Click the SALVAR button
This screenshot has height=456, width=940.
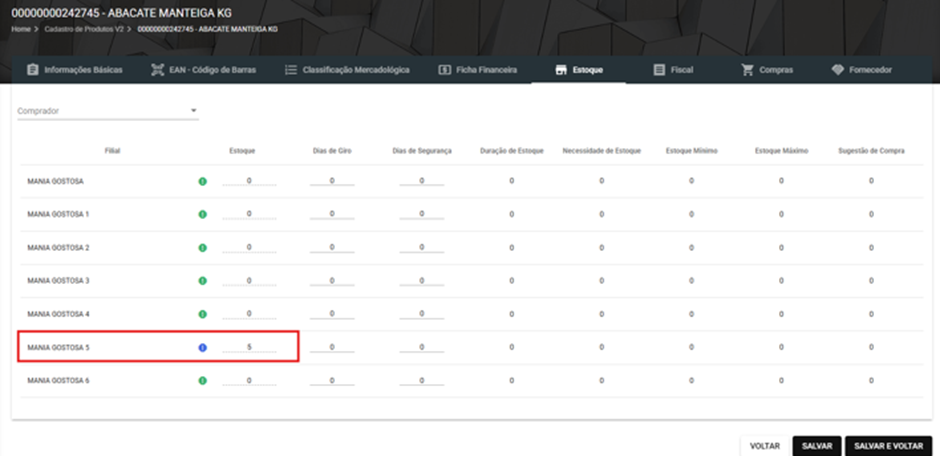pyautogui.click(x=817, y=446)
